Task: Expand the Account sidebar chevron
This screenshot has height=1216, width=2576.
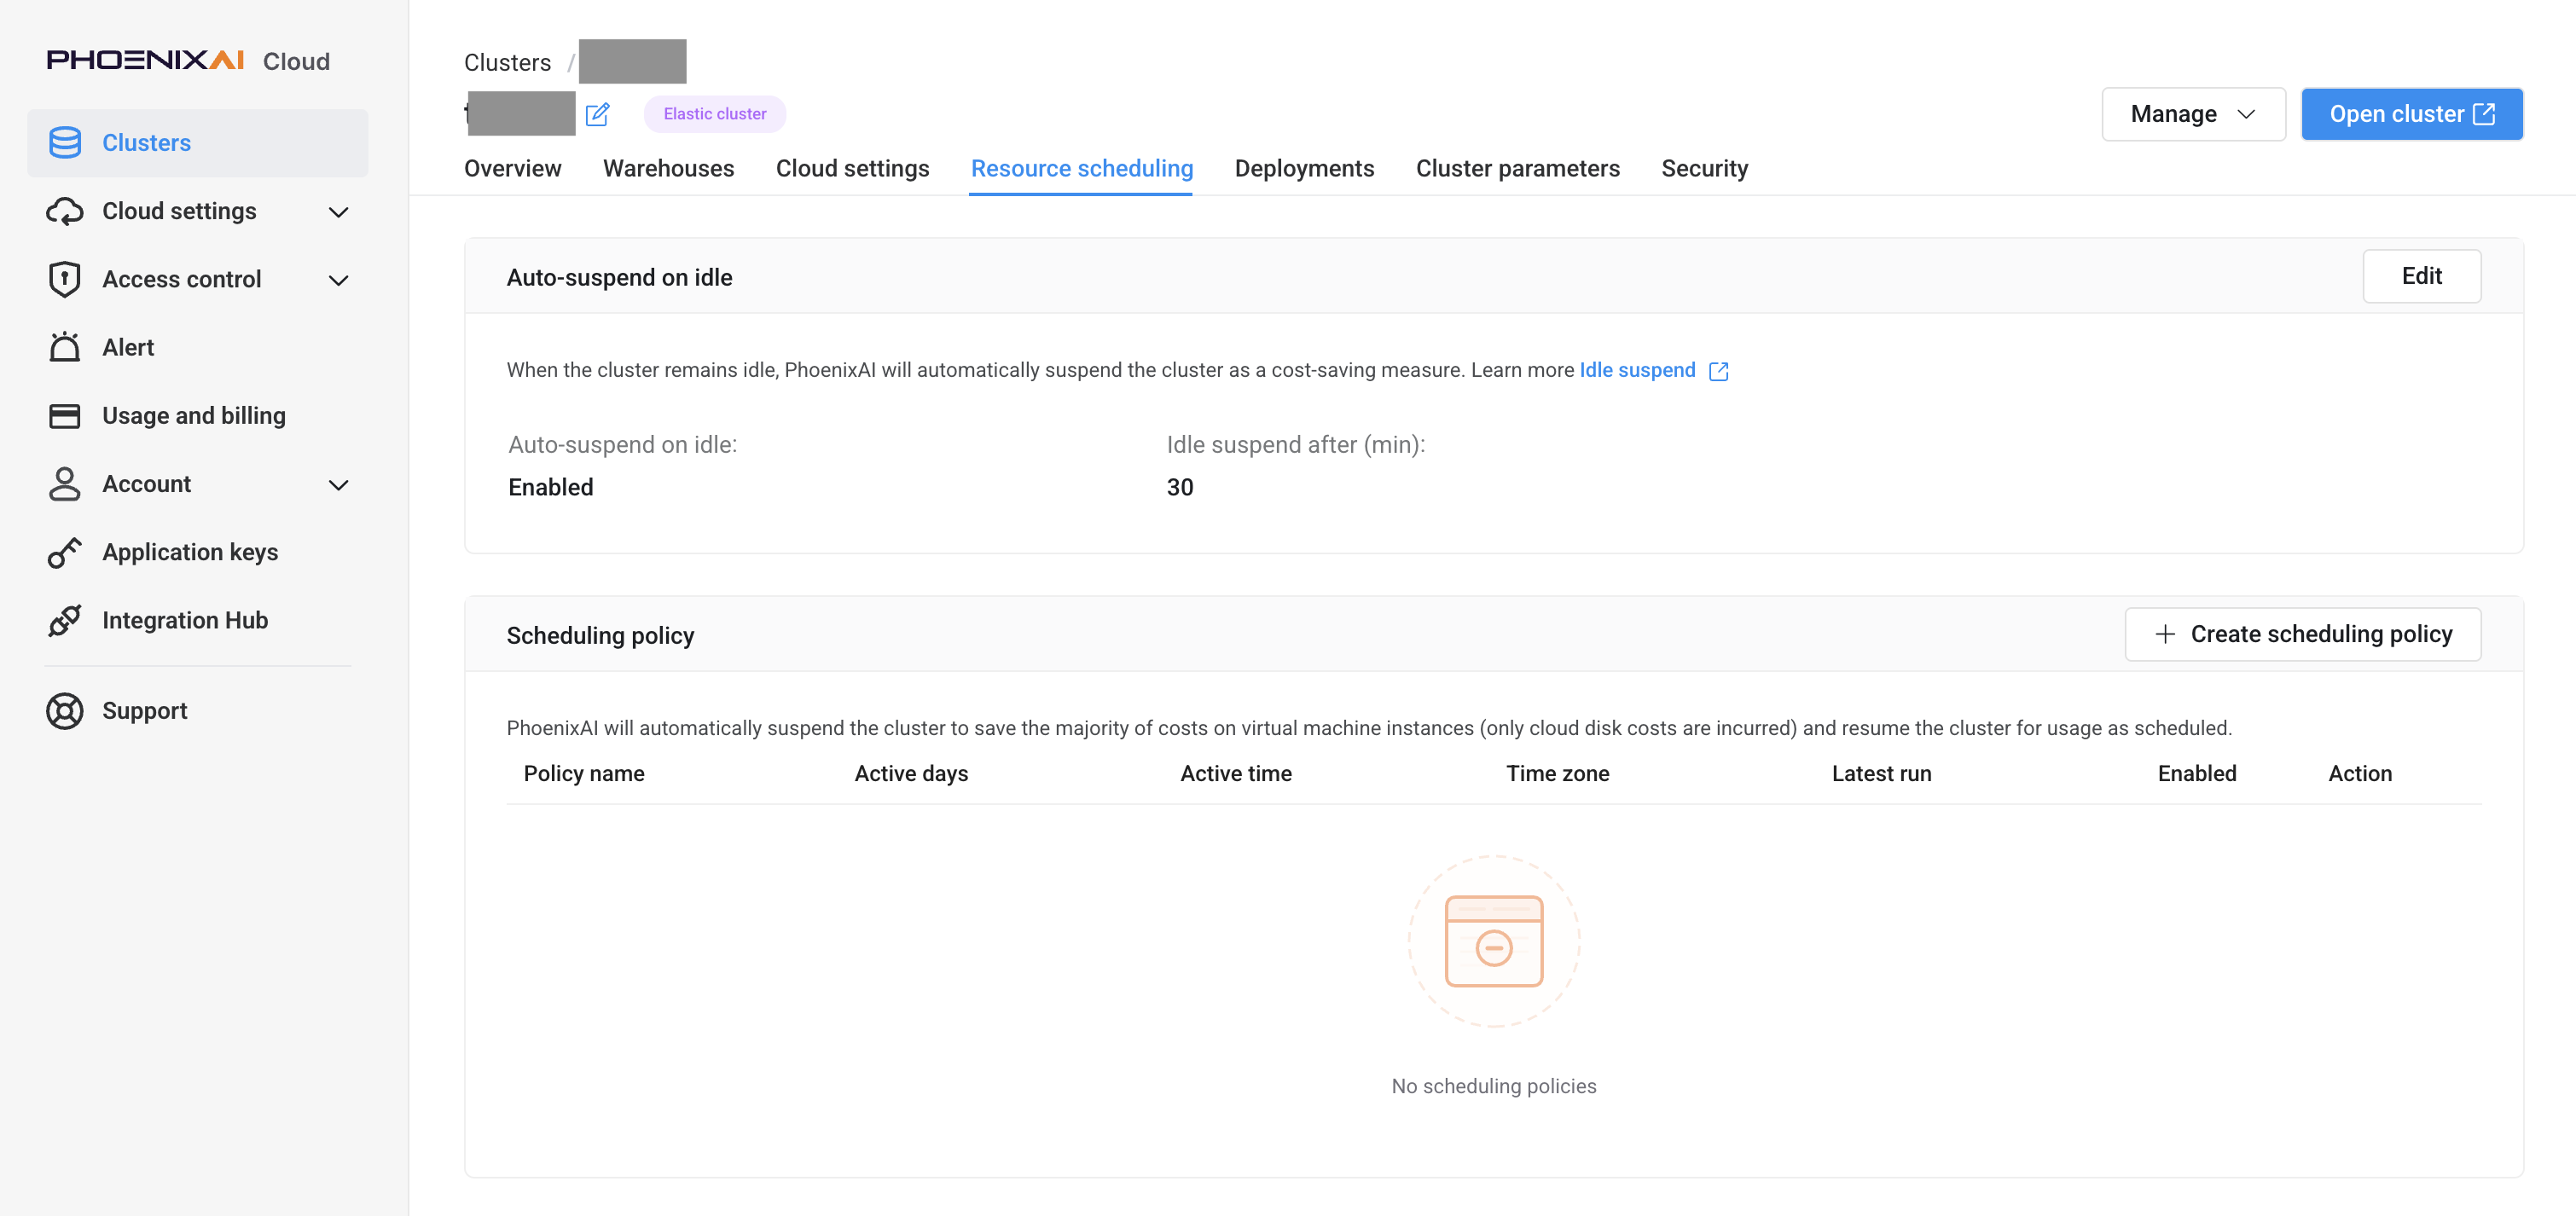Action: [339, 485]
